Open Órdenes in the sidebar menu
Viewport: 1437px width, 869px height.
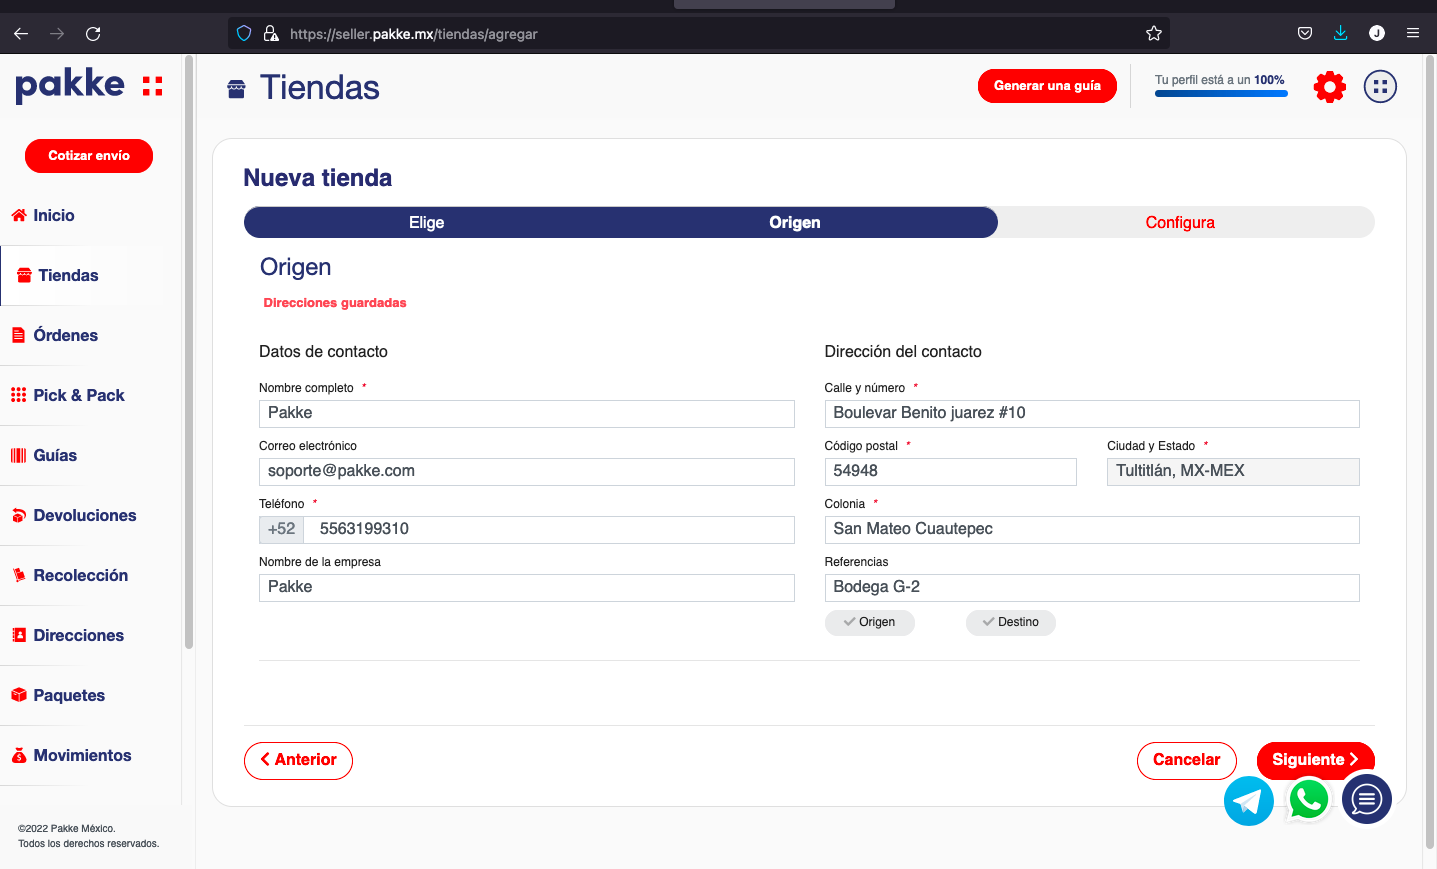[x=66, y=335]
